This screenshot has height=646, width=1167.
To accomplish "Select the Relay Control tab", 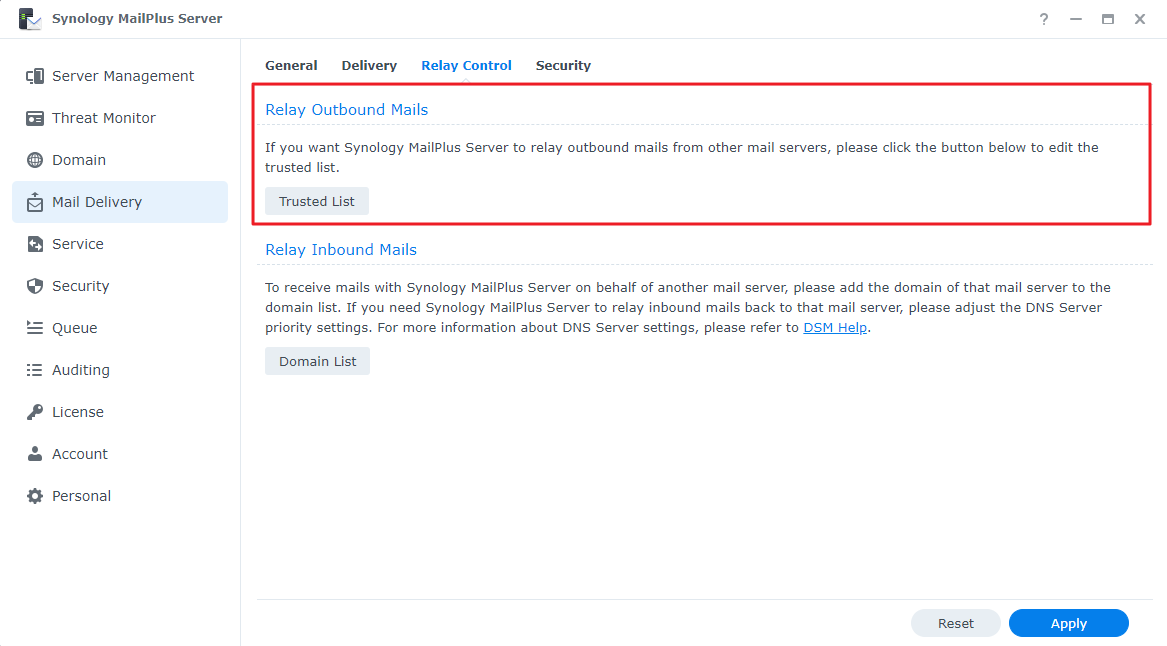I will (467, 65).
